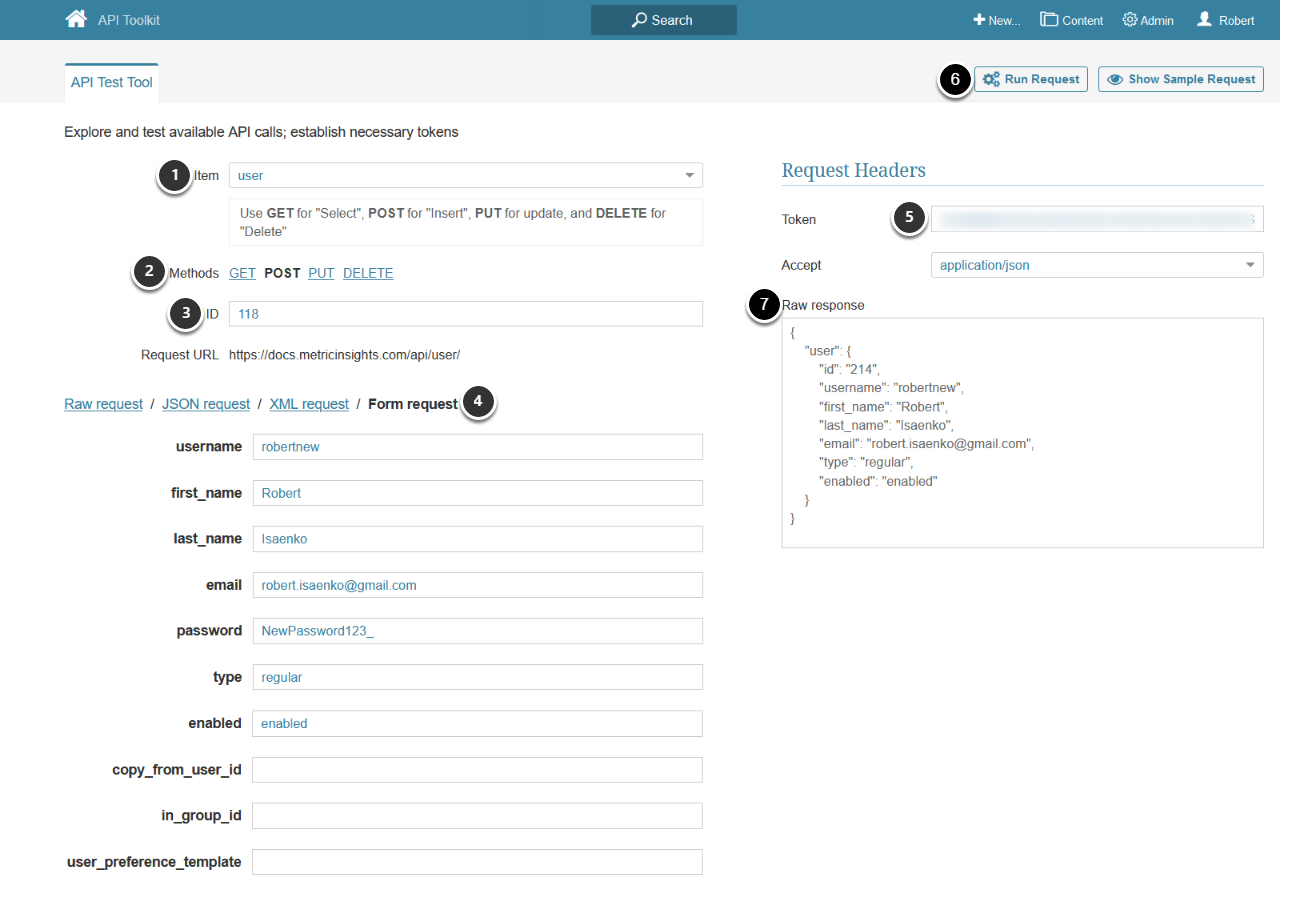This screenshot has width=1308, height=901.
Task: Click the Robert user profile icon
Action: pyautogui.click(x=1204, y=19)
